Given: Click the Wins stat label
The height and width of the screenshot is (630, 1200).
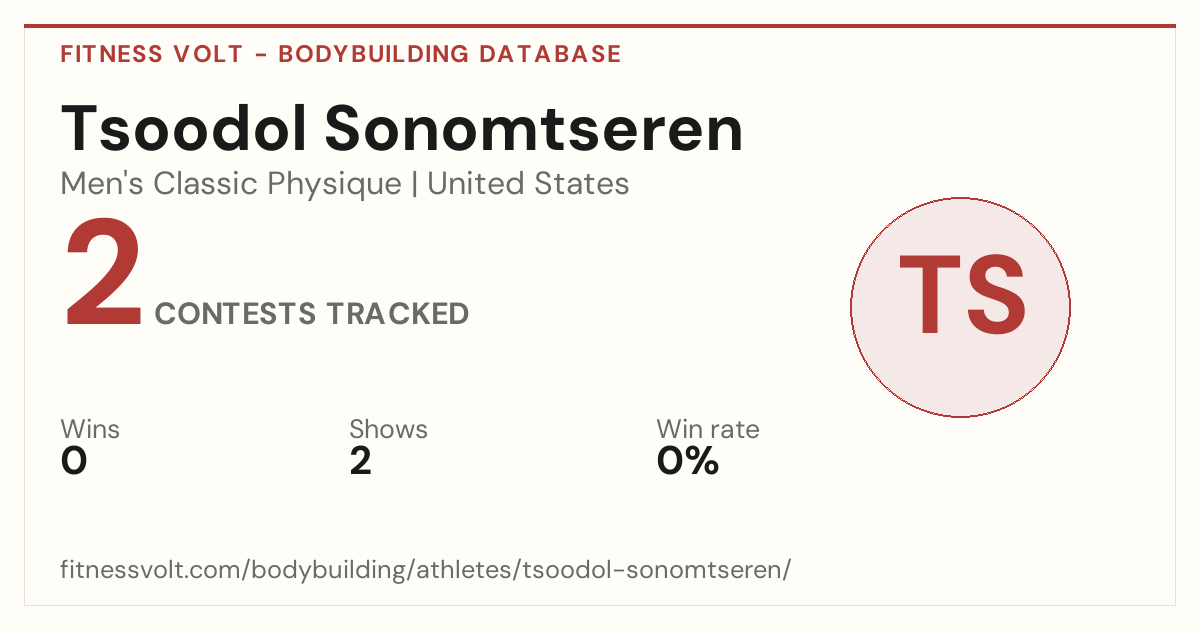Looking at the screenshot, I should pos(90,430).
